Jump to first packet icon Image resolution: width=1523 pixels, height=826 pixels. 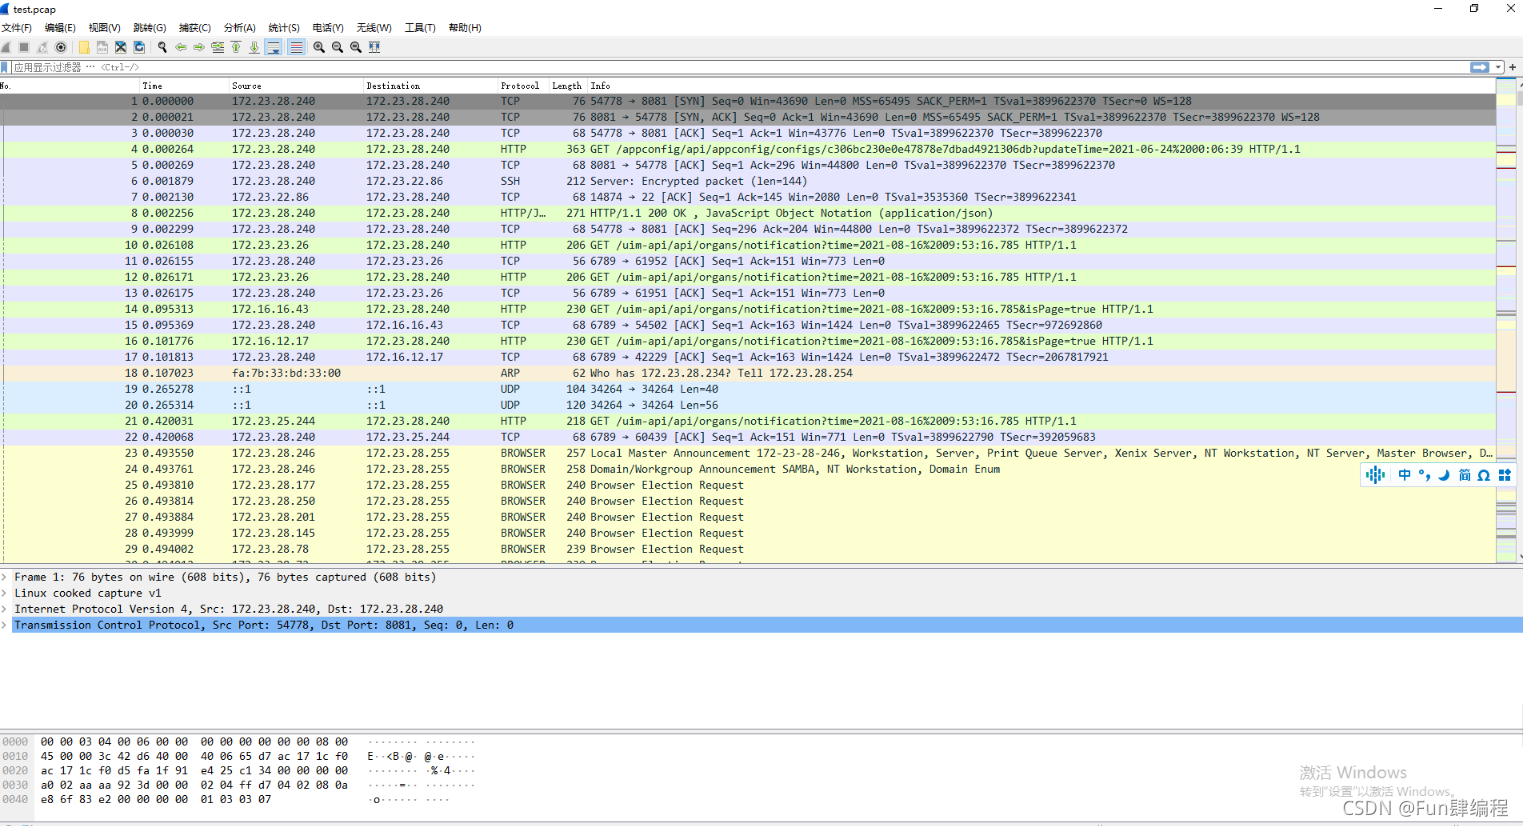click(236, 47)
